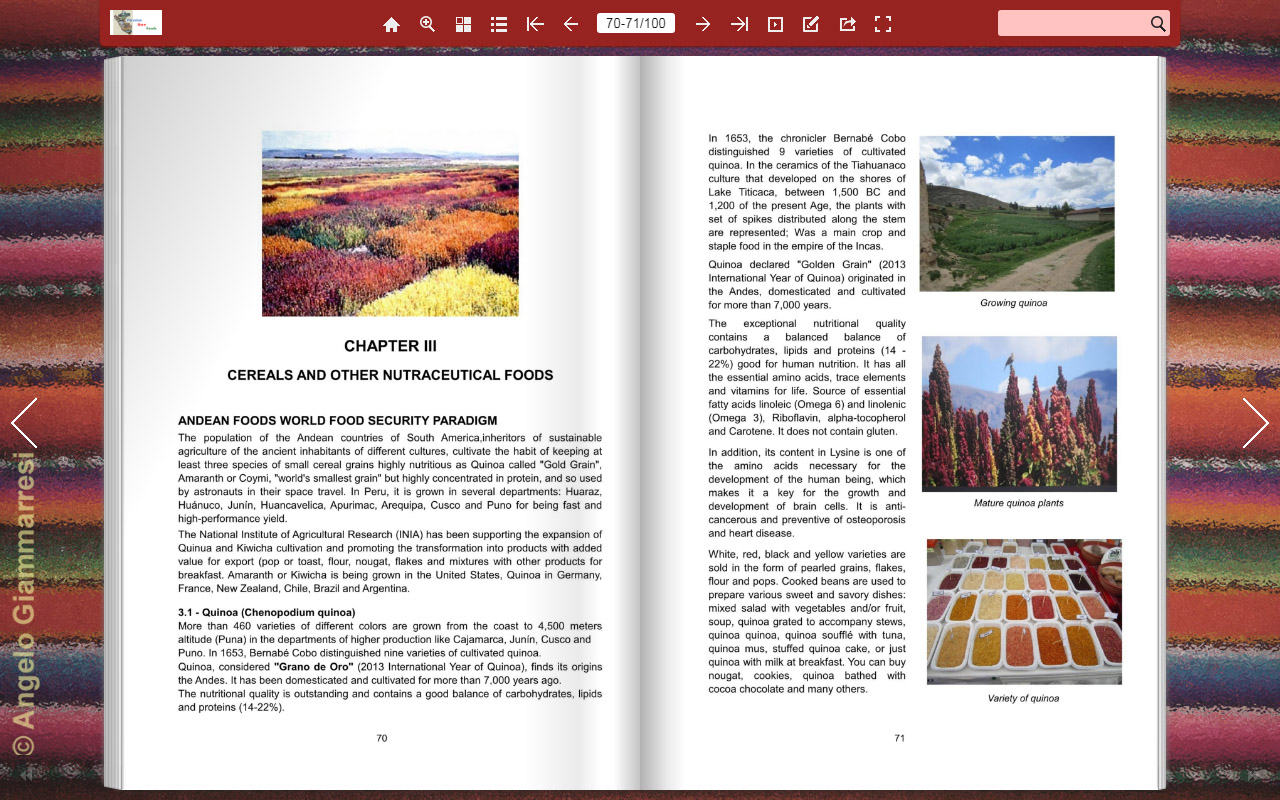1280x800 pixels.
Task: Click paragraph starting "Quinoa declared "Golden Grain""
Action: pyautogui.click(x=807, y=285)
